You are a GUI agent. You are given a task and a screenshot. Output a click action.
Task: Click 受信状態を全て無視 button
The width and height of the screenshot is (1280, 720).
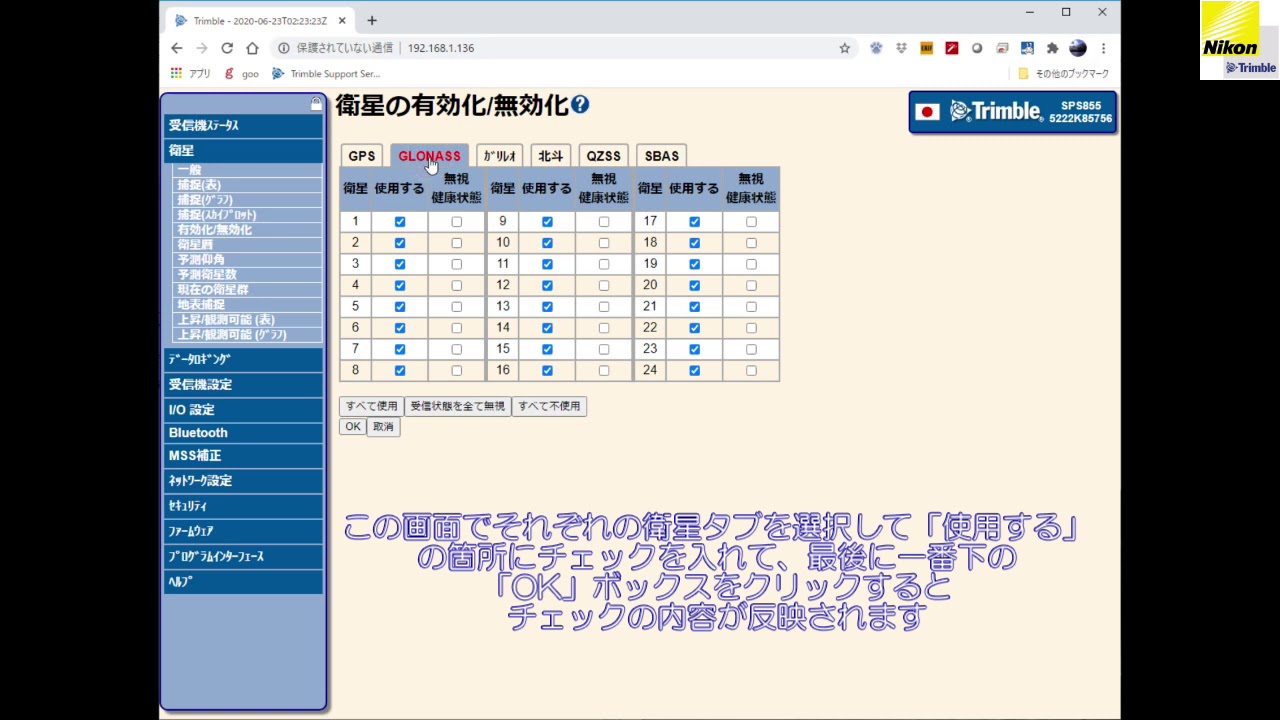458,406
